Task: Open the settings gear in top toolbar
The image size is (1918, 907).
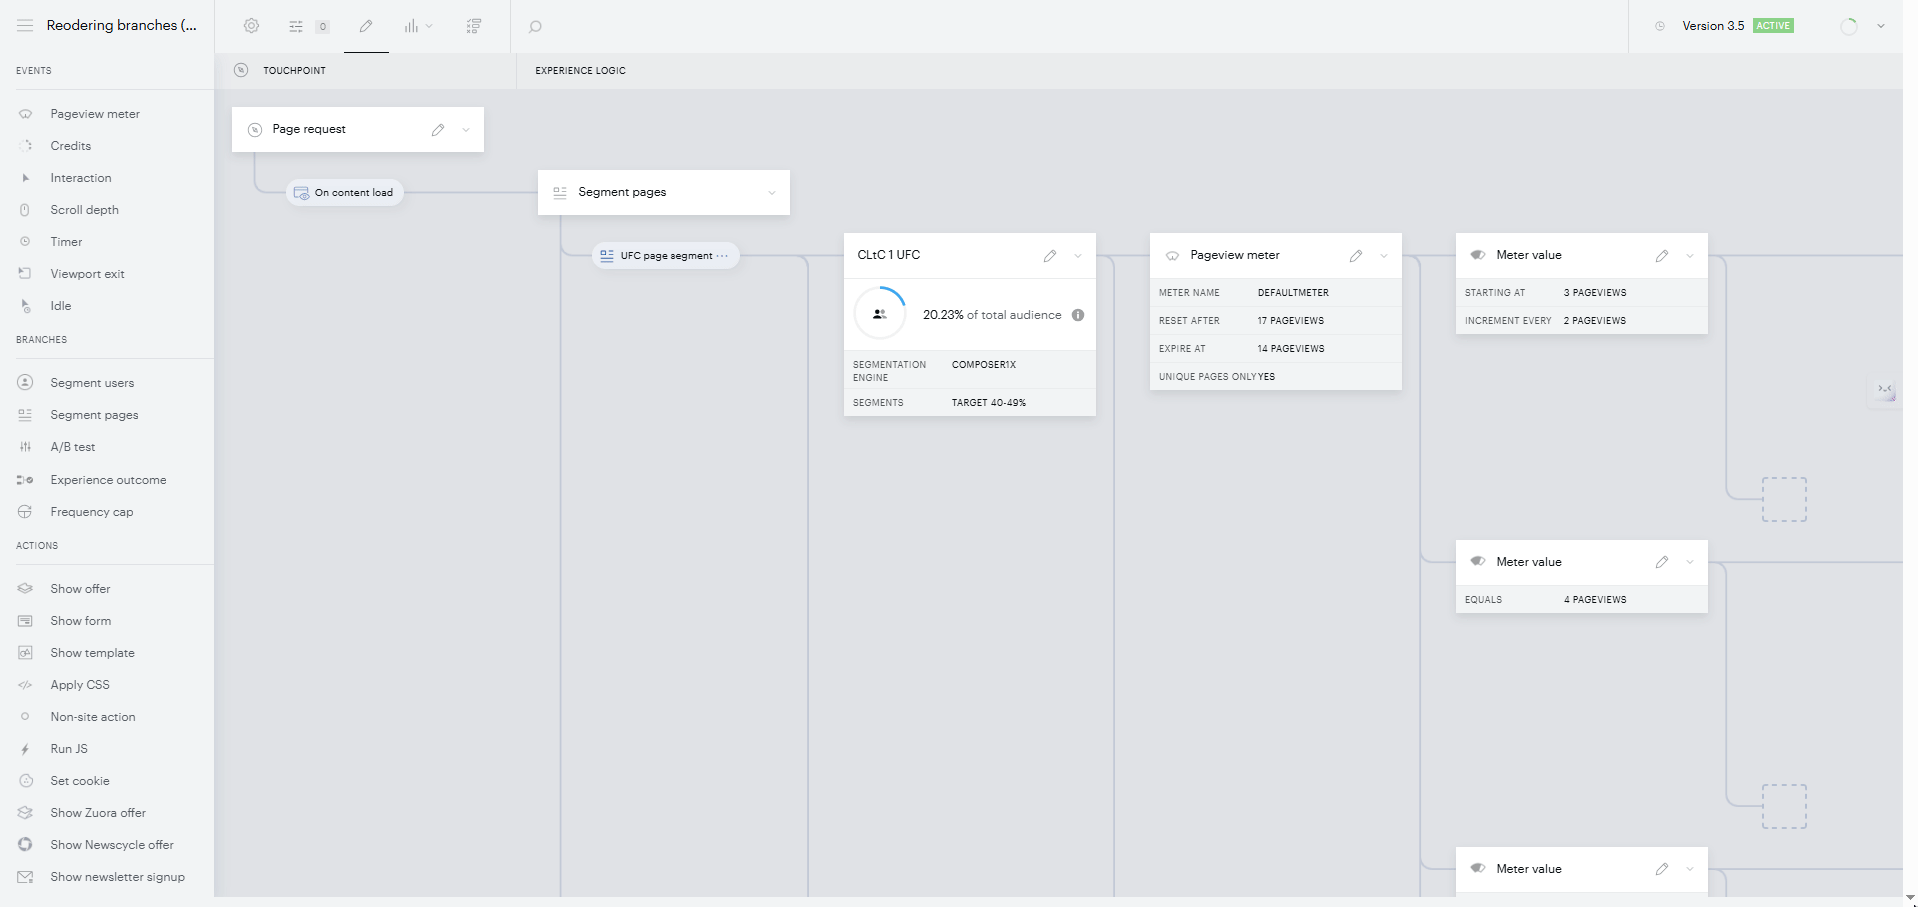Action: (251, 26)
